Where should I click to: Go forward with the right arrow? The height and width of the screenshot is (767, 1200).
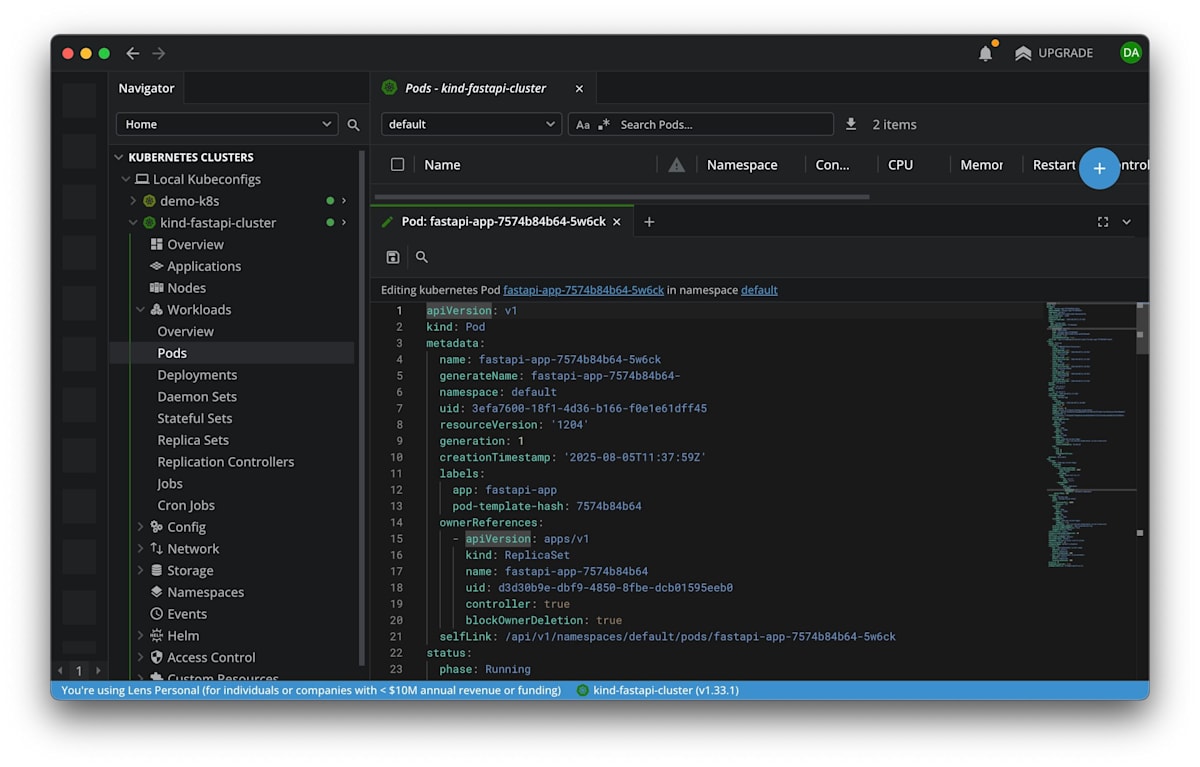[x=158, y=53]
